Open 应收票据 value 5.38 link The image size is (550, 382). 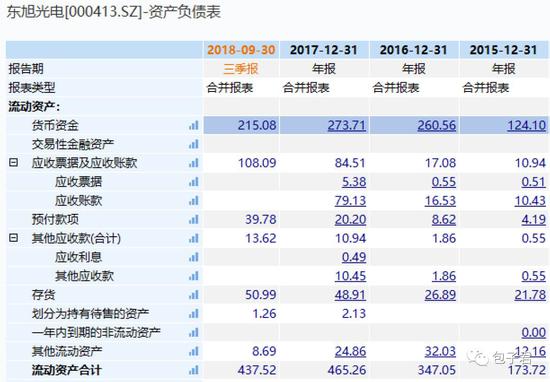[x=354, y=182]
